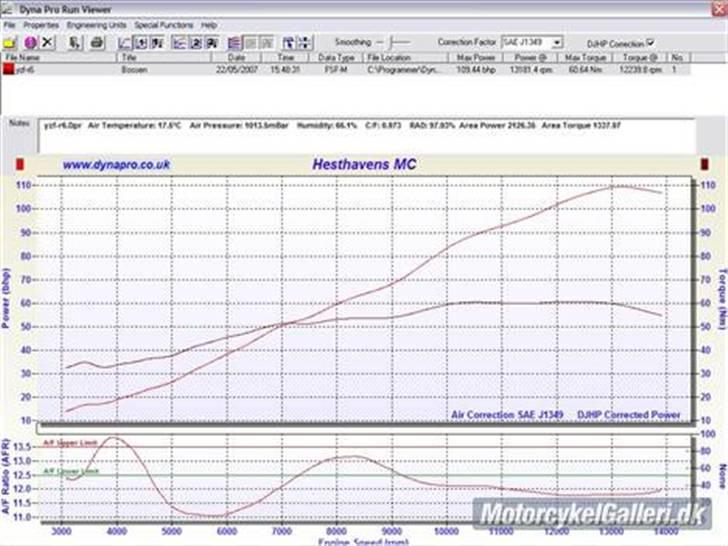Click the Max Power column header
This screenshot has width=728, height=546.
(476, 58)
